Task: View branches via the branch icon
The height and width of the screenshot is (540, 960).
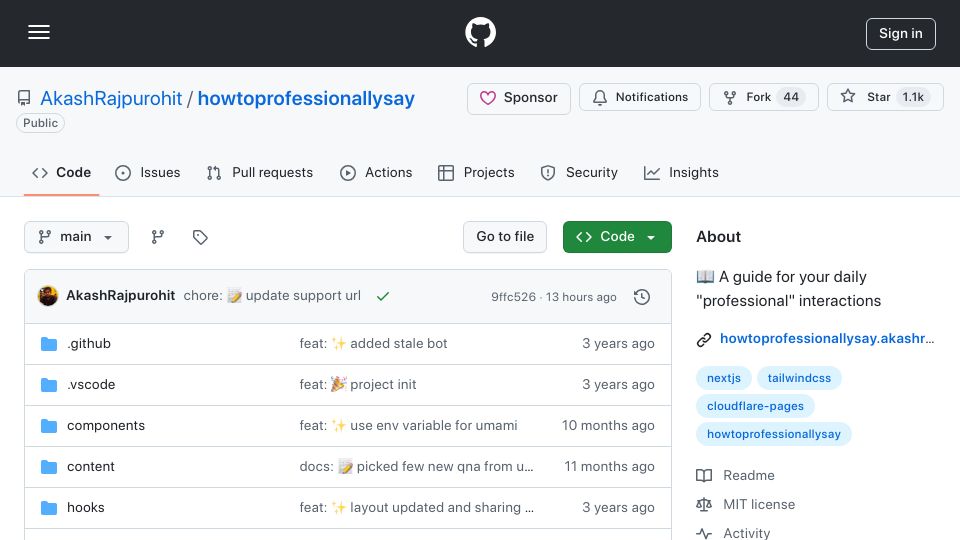Action: coord(158,237)
